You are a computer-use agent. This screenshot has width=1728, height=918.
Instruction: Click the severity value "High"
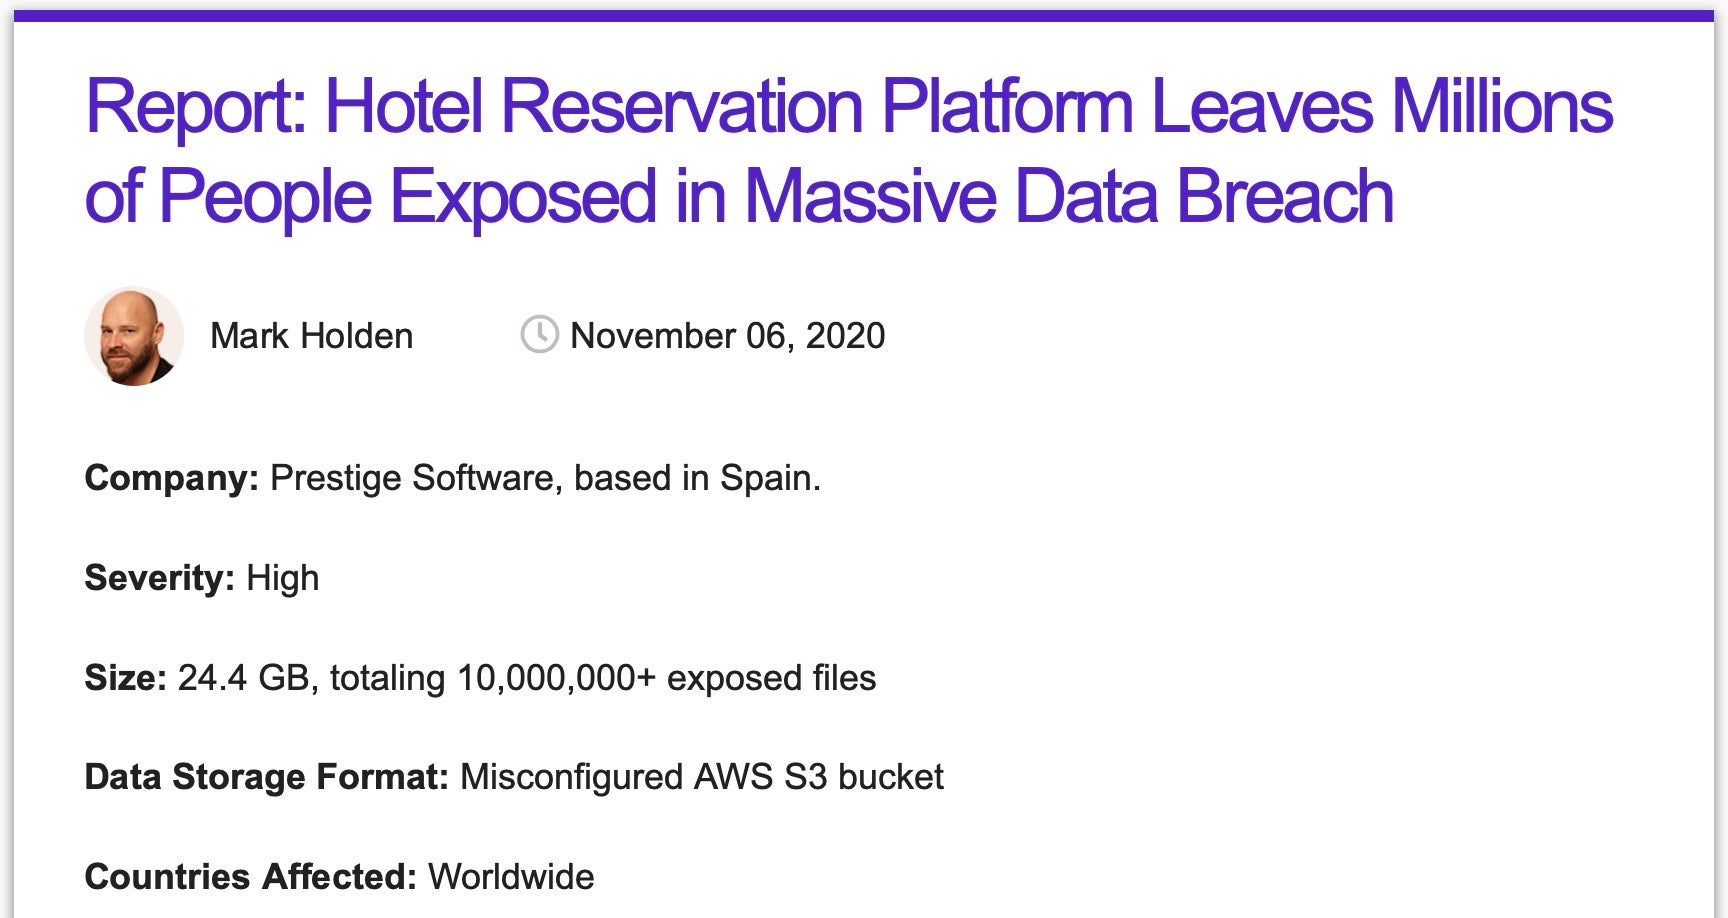click(x=283, y=578)
